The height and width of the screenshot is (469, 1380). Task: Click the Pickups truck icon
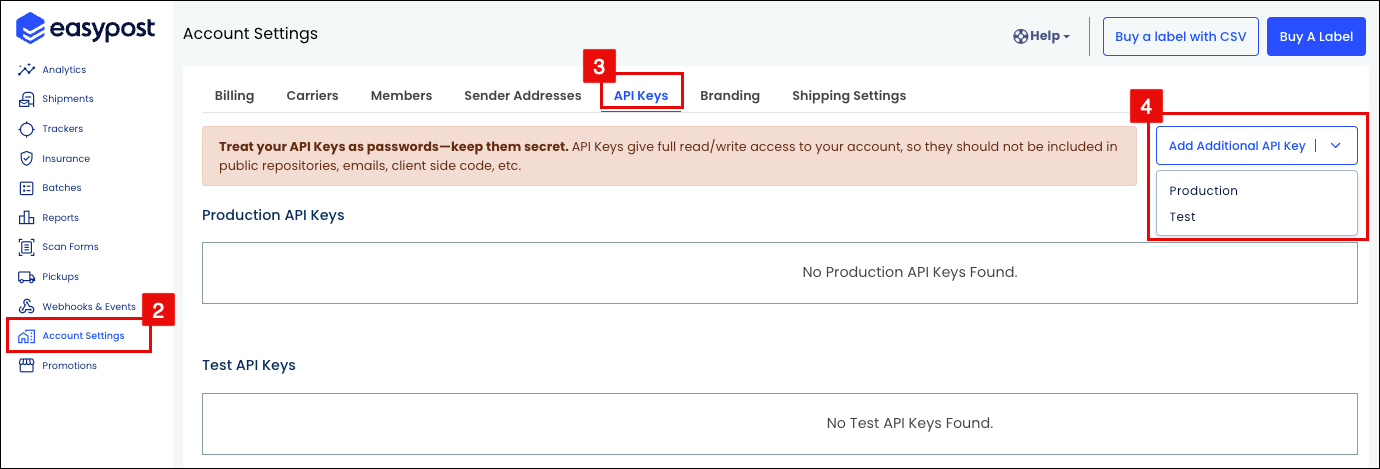coord(27,276)
